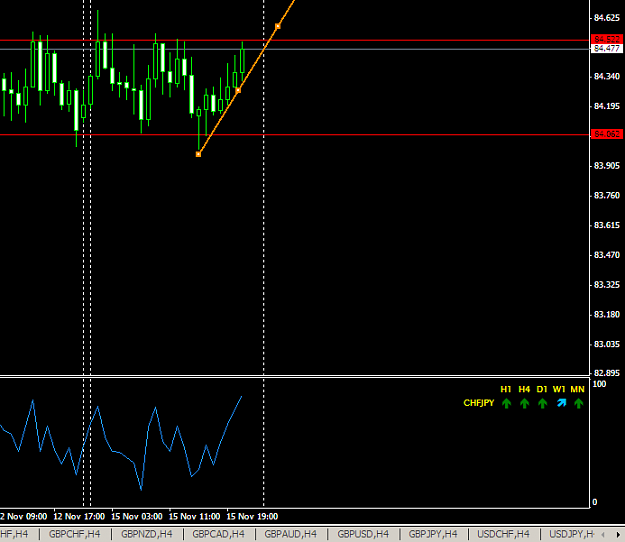This screenshot has height=542, width=625.
Task: Click the indicator scale value 0
Action: pyautogui.click(x=595, y=502)
